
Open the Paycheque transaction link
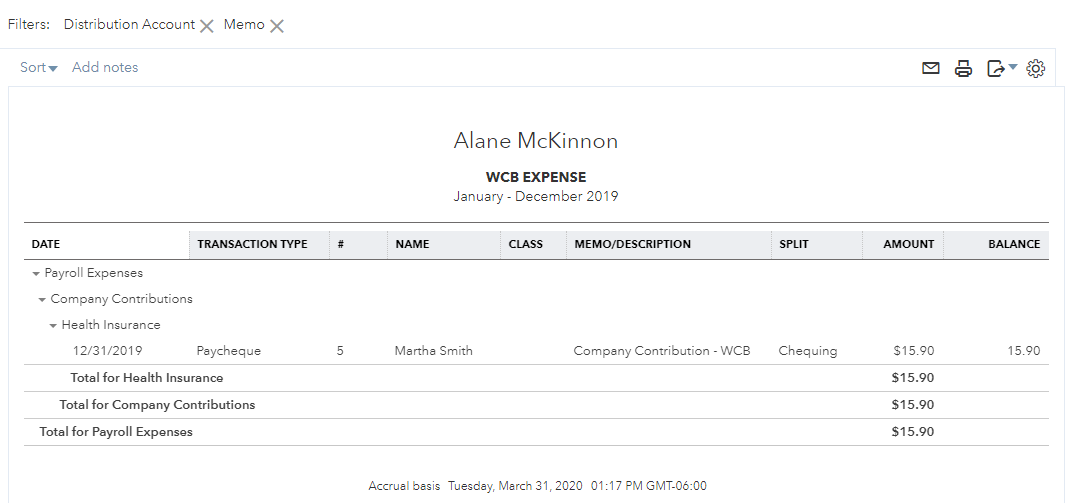click(x=229, y=351)
